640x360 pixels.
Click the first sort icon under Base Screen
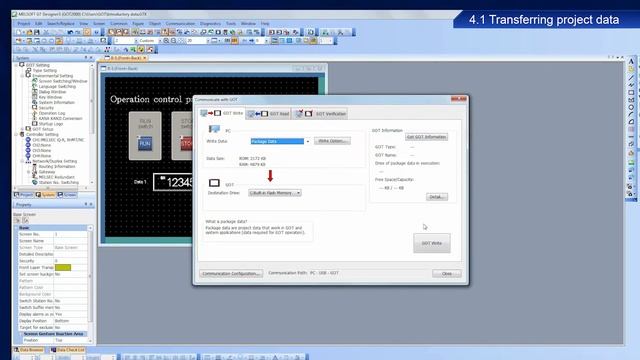point(18,220)
